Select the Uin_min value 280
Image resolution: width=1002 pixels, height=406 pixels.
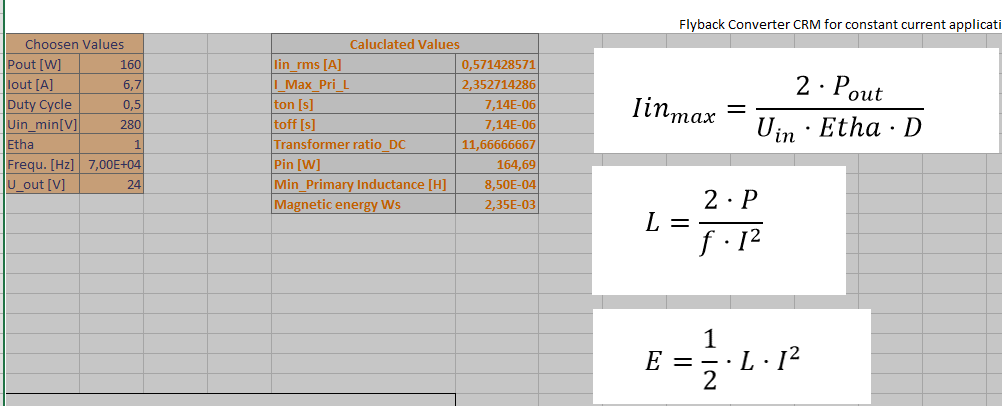click(x=112, y=124)
